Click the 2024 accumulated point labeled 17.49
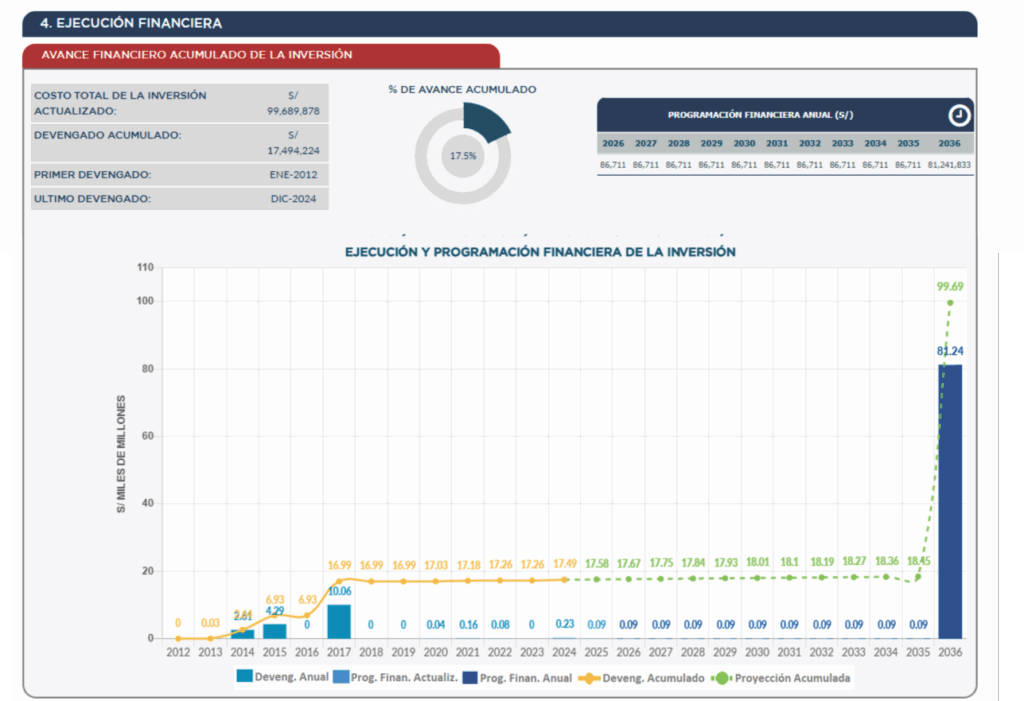 pyautogui.click(x=564, y=579)
